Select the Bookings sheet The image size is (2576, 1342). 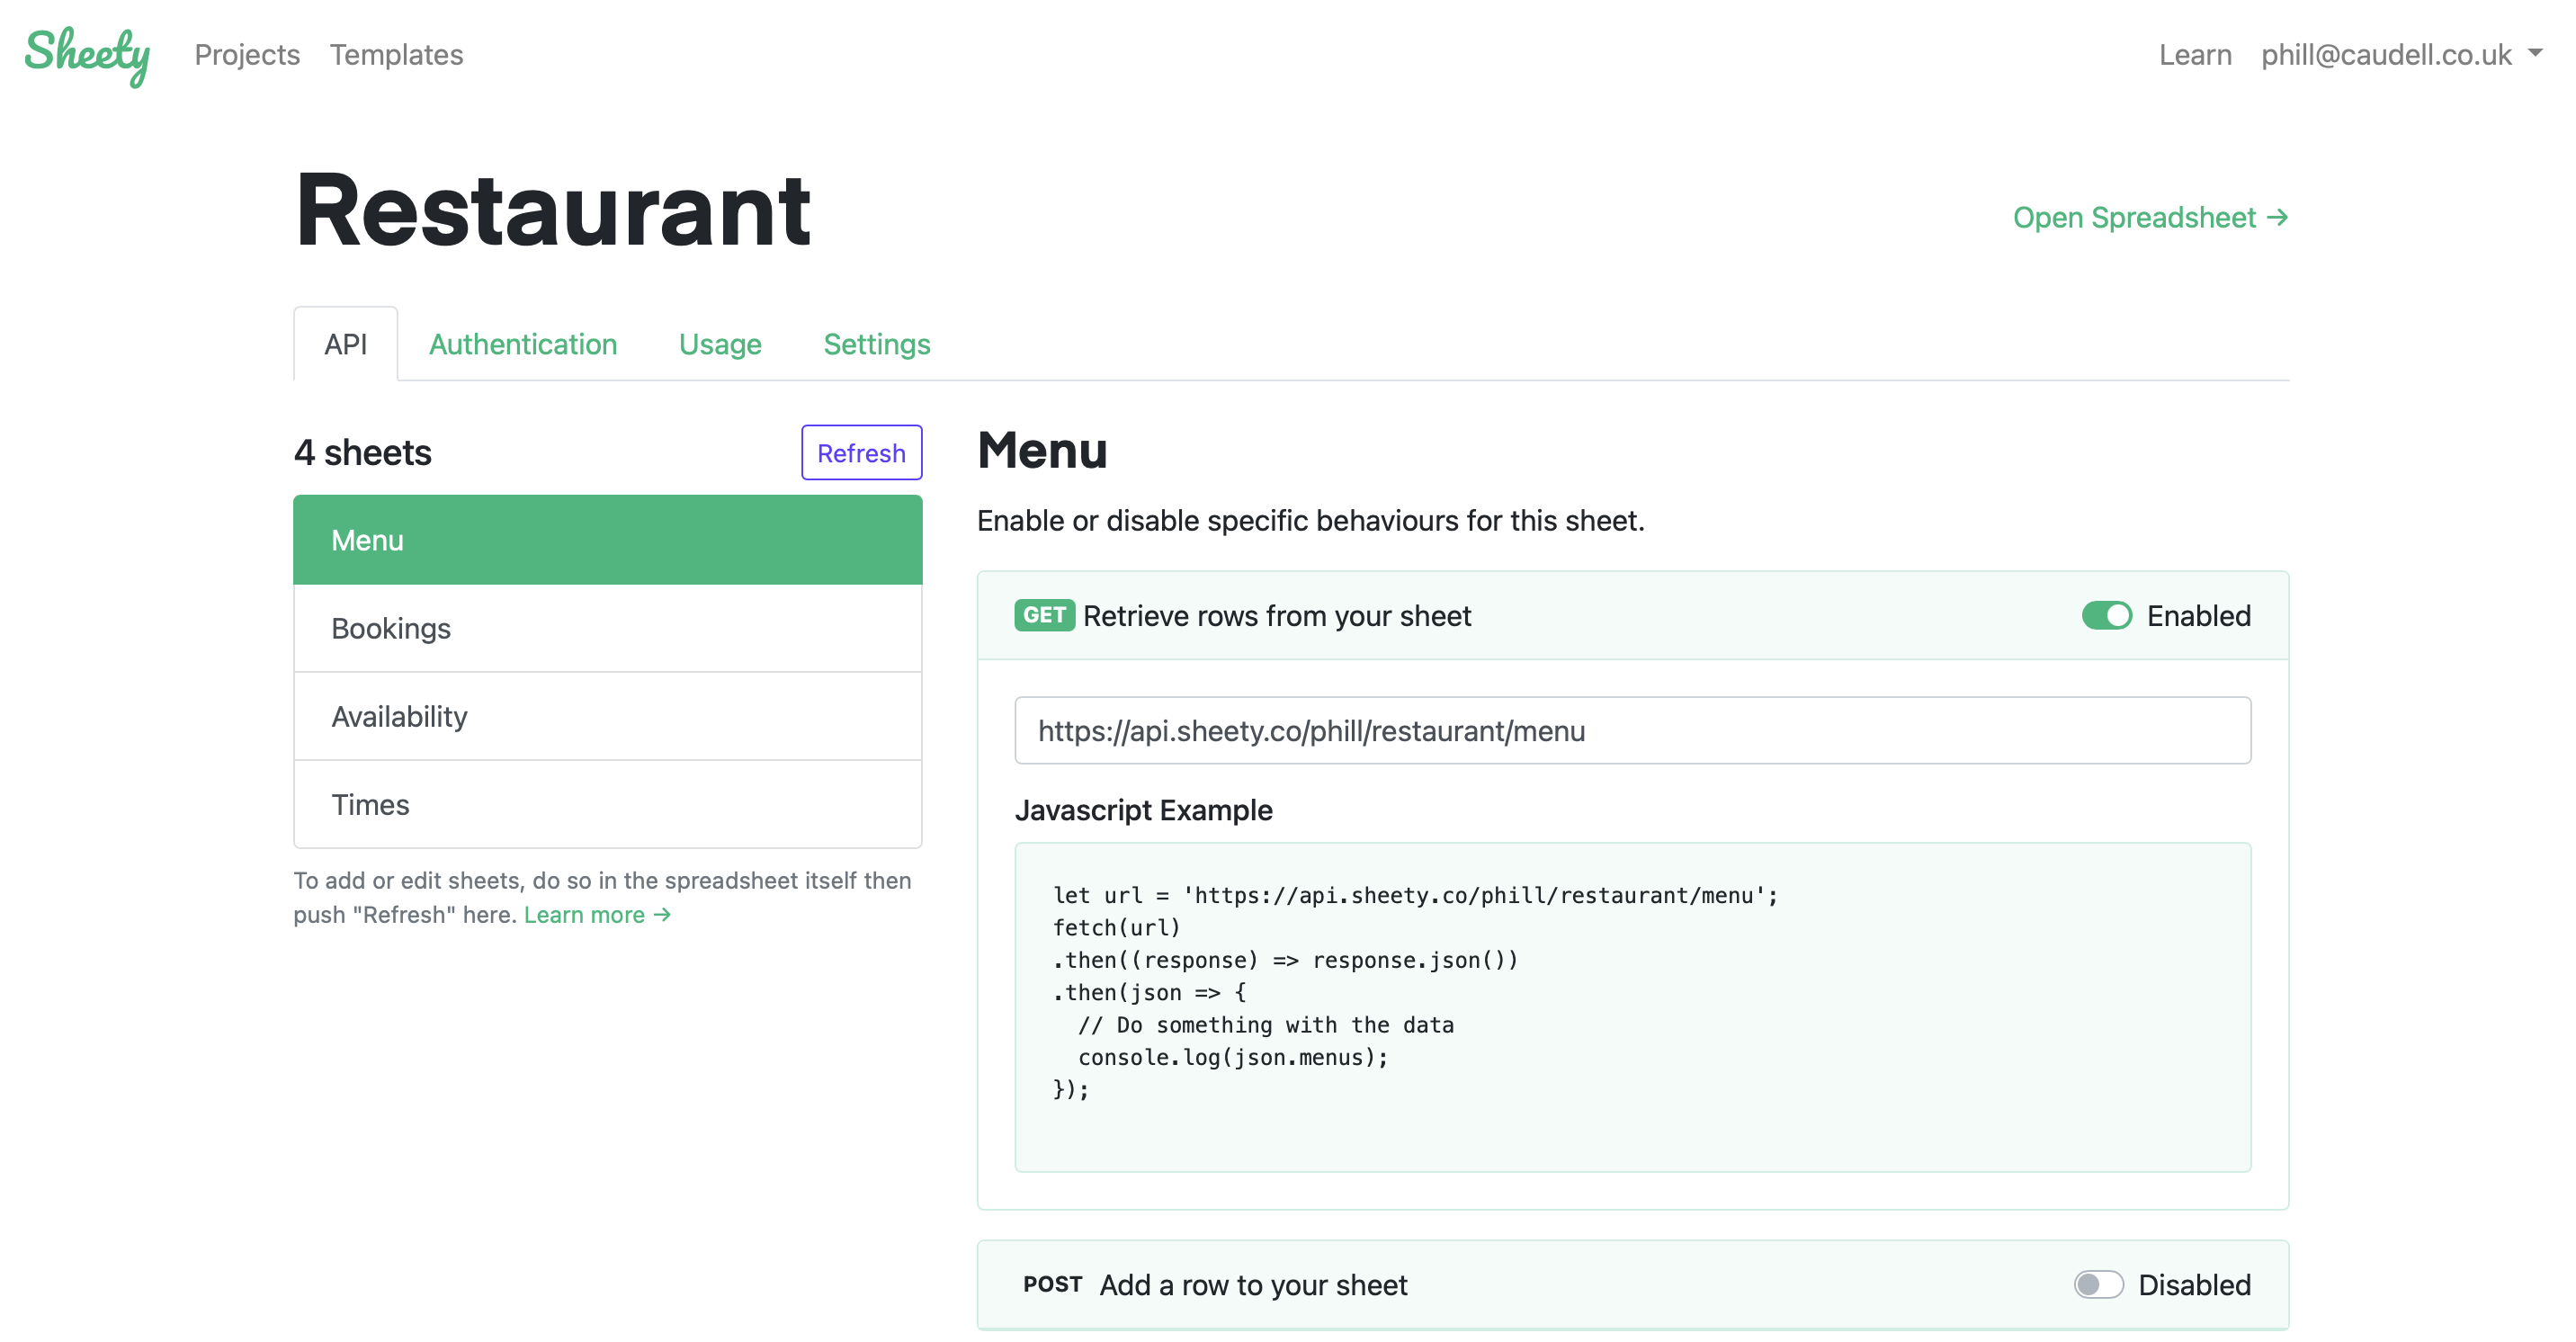point(607,628)
